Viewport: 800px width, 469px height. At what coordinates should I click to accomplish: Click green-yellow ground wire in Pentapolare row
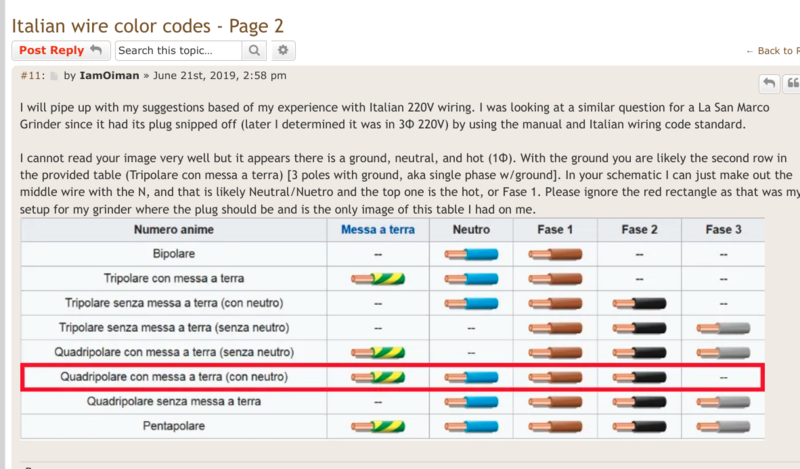(378, 426)
